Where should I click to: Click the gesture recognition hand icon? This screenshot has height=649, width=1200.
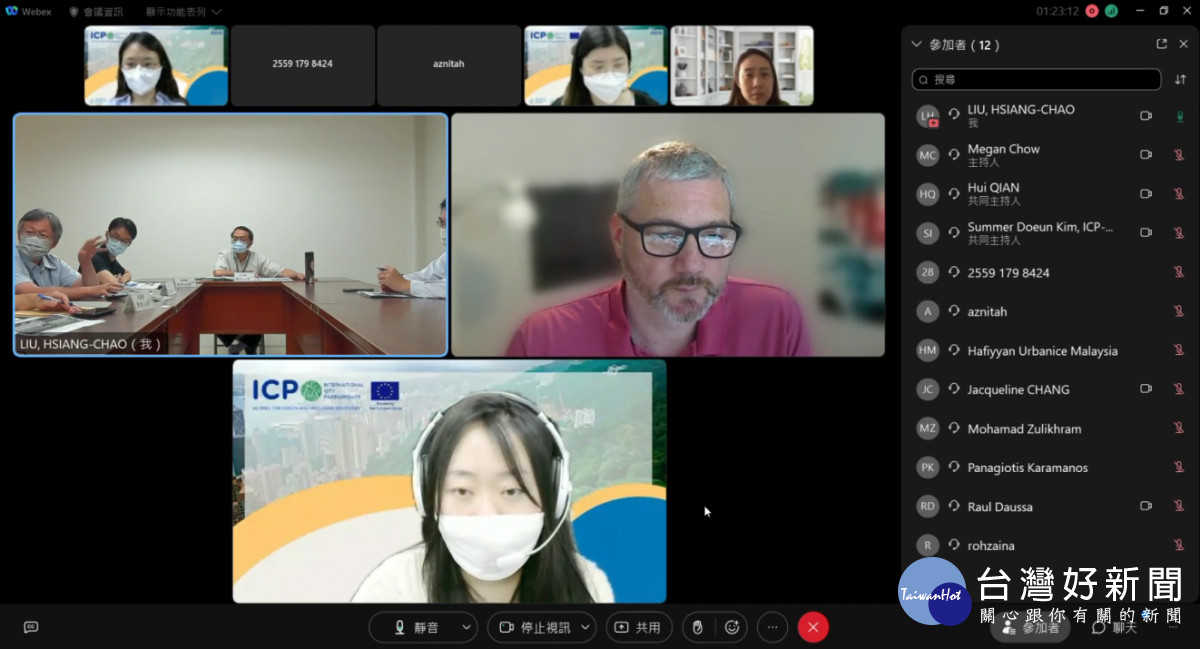[x=698, y=627]
